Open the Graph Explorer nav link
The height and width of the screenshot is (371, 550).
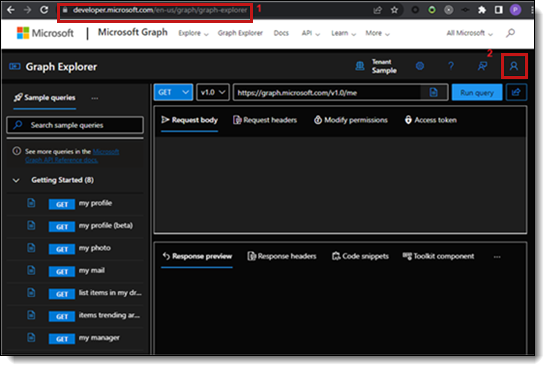point(240,33)
